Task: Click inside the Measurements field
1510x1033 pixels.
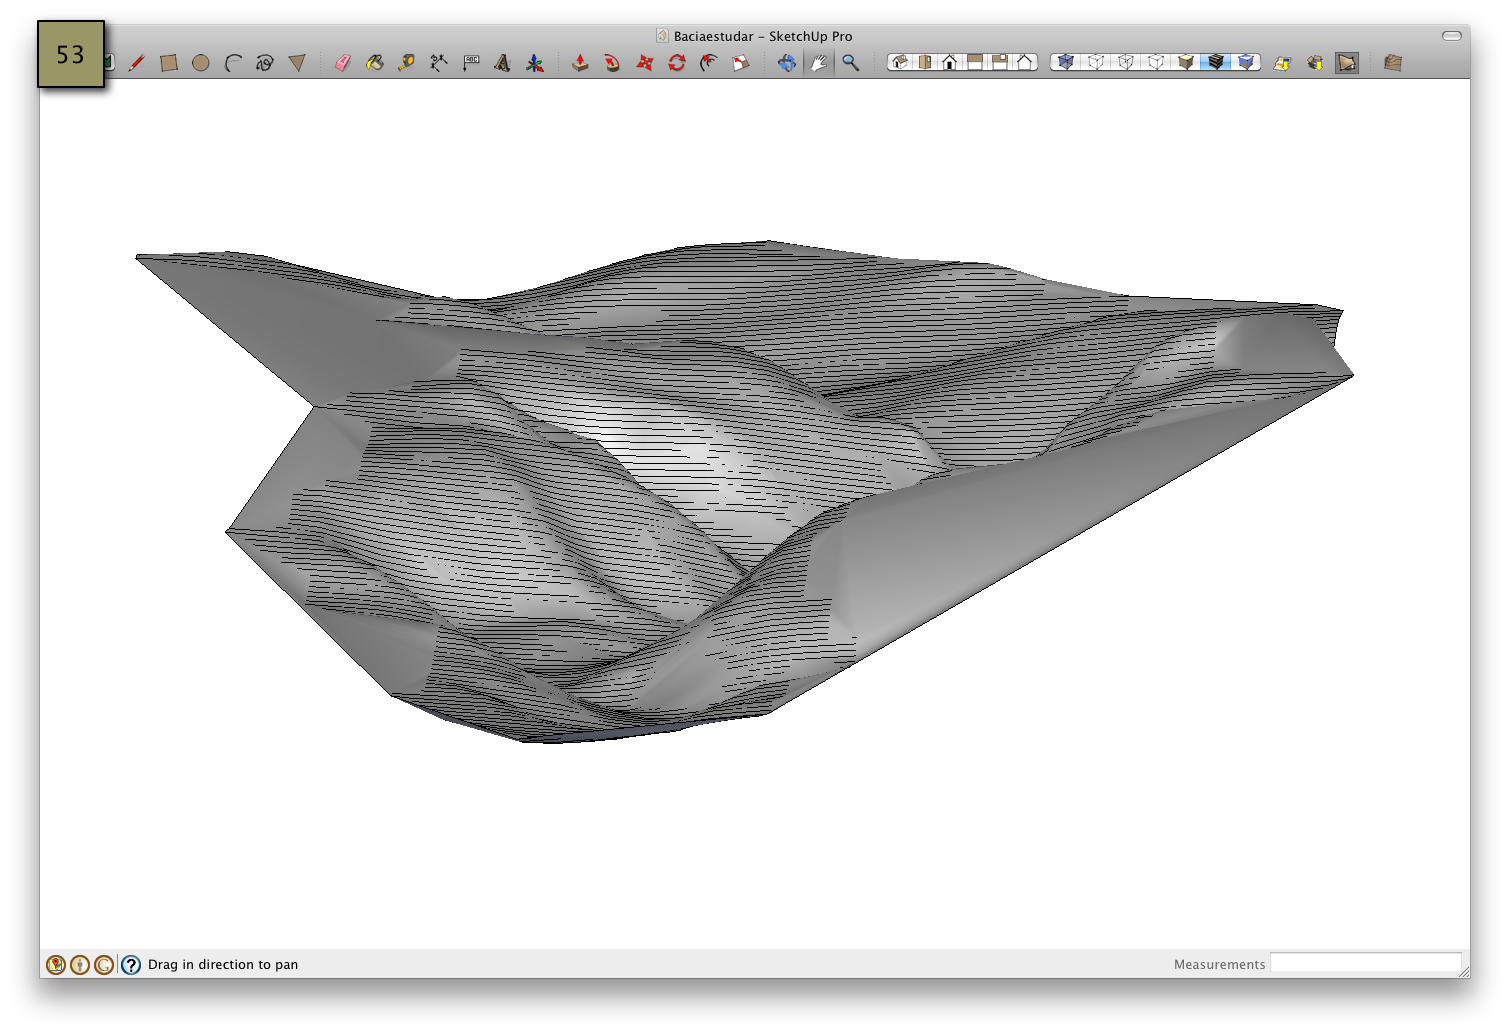Action: 1365,963
